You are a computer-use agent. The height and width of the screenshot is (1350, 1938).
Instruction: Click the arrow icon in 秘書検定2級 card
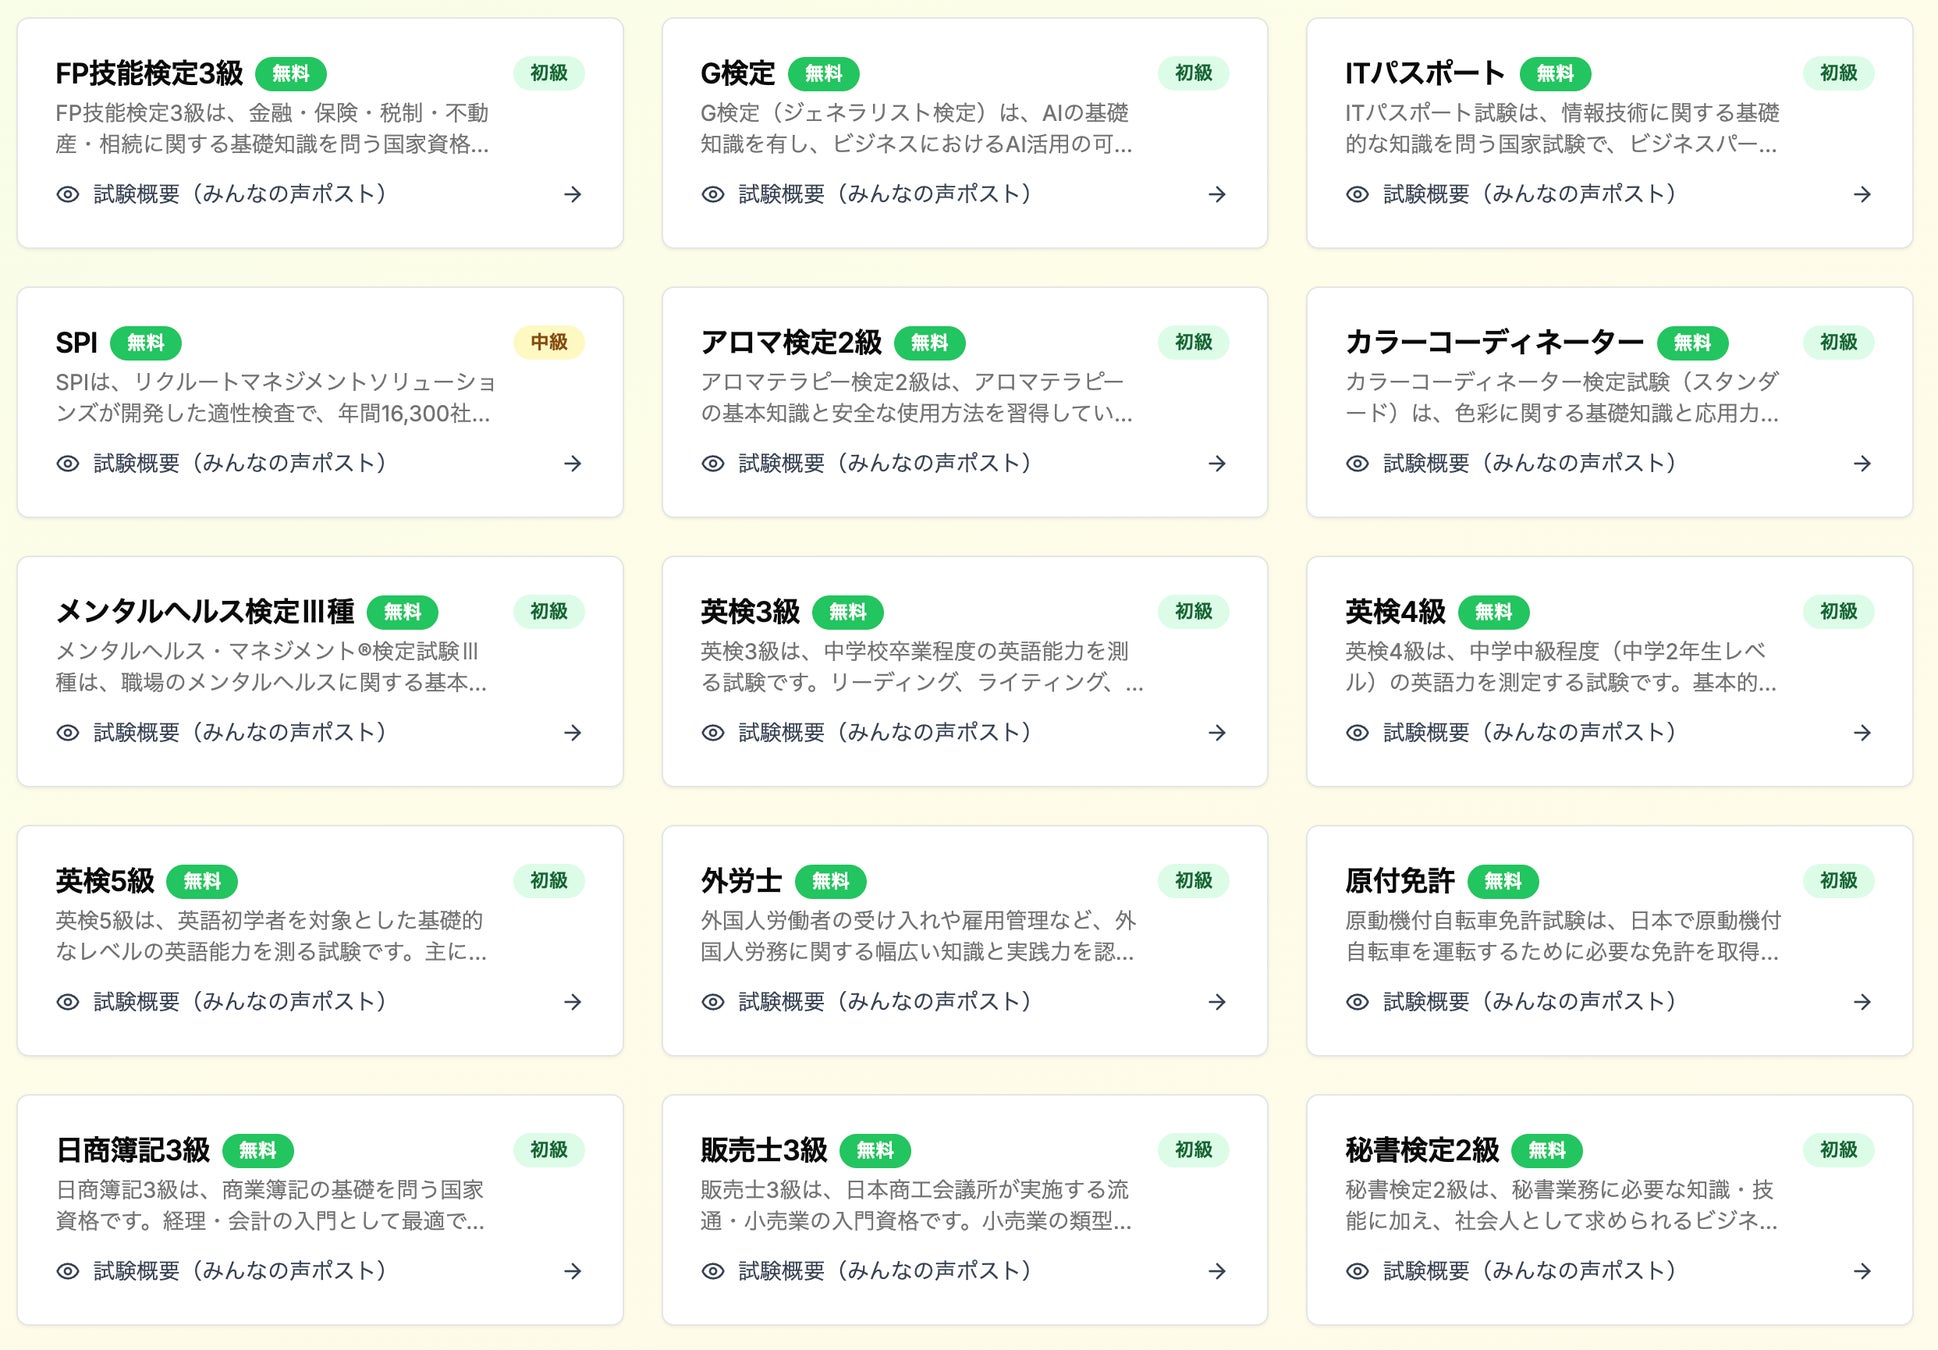pos(1862,1271)
